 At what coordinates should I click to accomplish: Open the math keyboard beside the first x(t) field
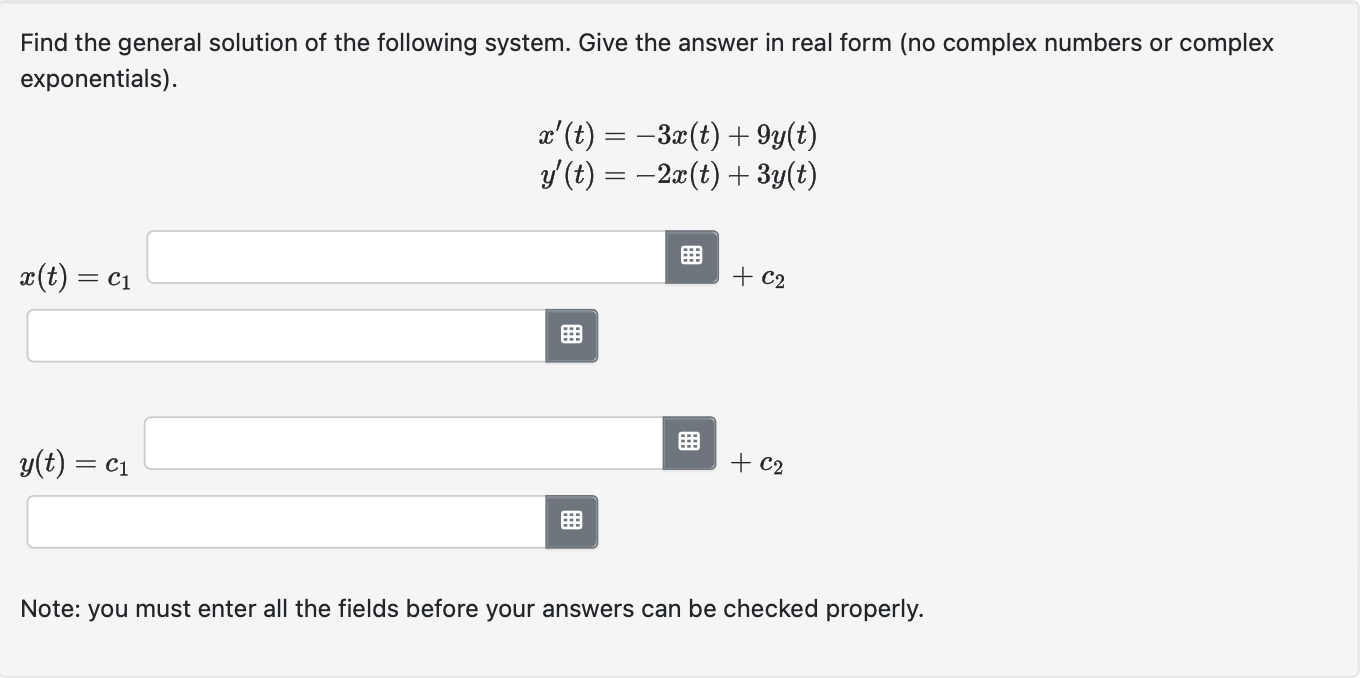(690, 257)
